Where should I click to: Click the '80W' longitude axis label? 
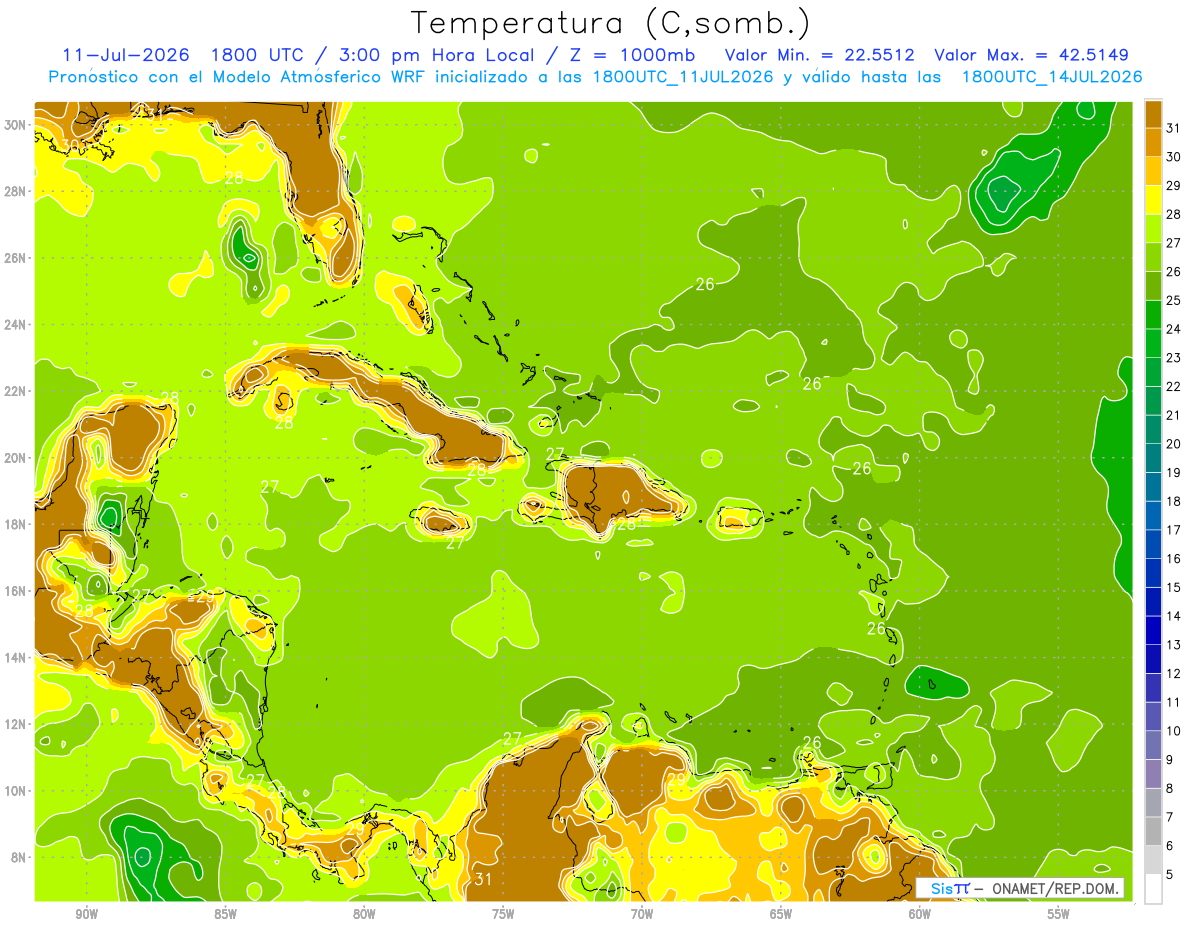[364, 914]
